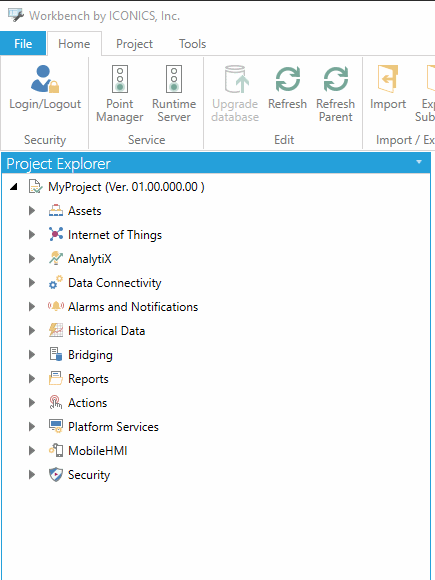Image resolution: width=435 pixels, height=580 pixels.
Task: Switch to the Project ribbon tab
Action: [x=134, y=44]
